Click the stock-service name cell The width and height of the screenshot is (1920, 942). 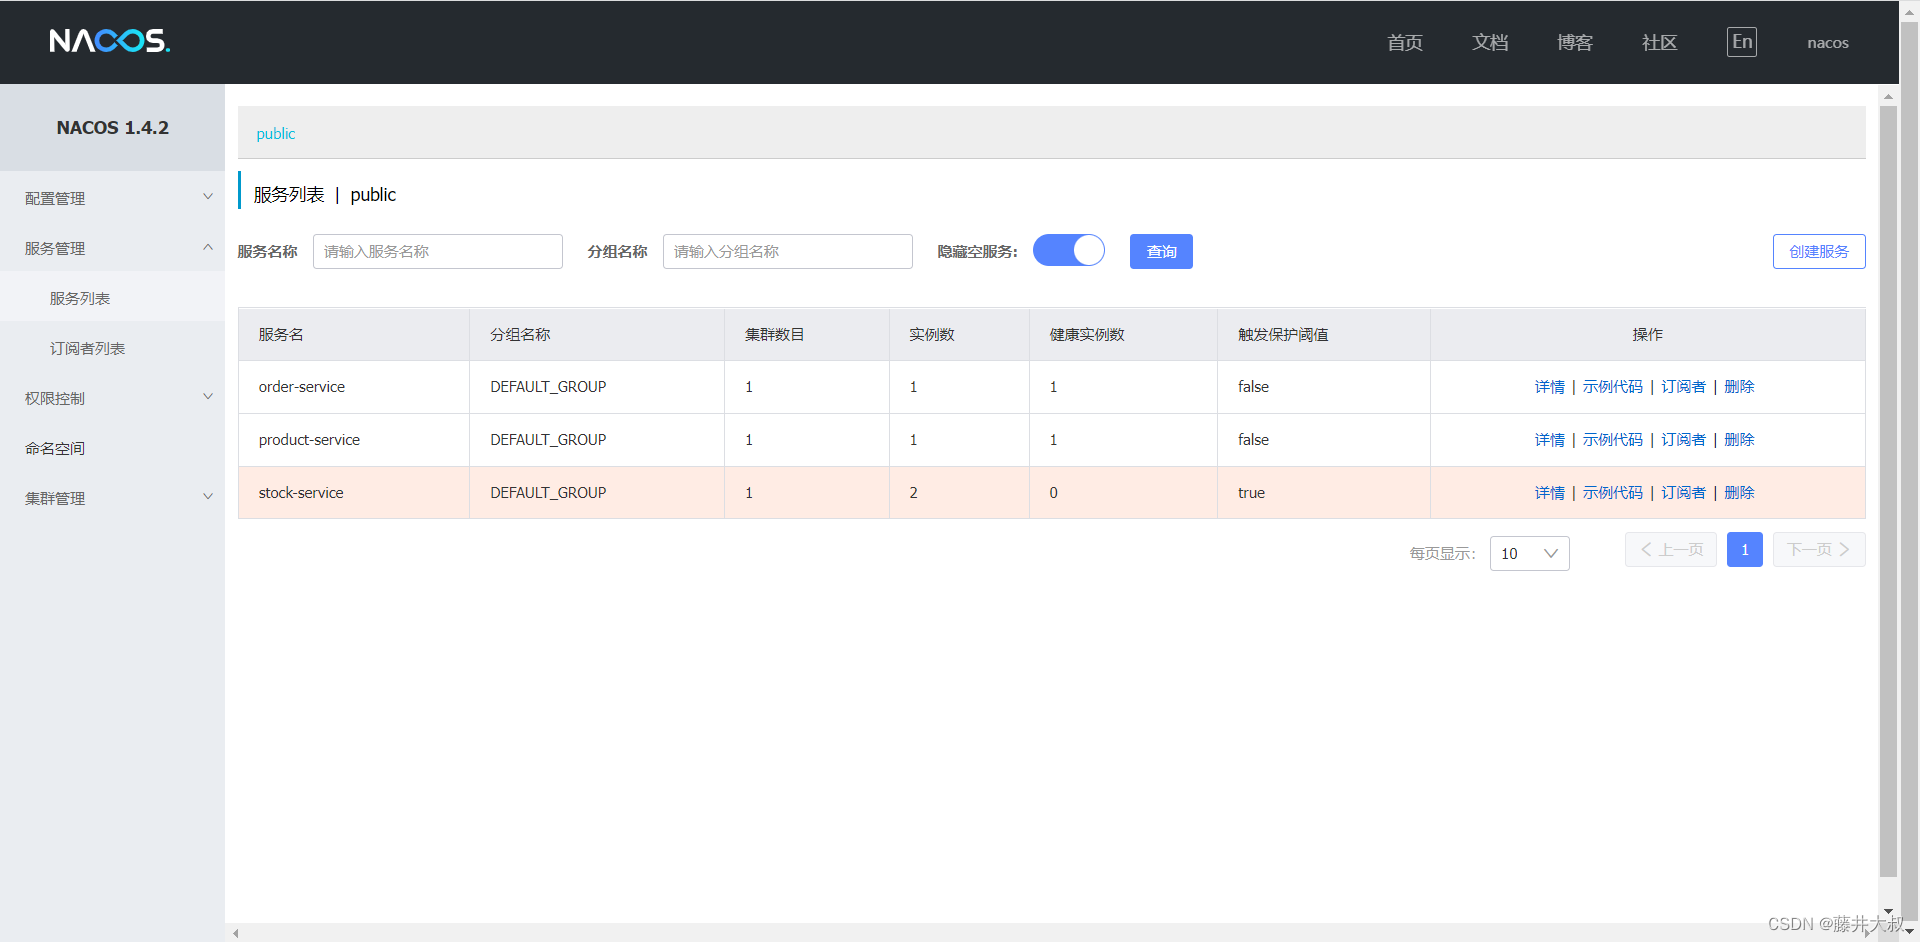point(354,493)
